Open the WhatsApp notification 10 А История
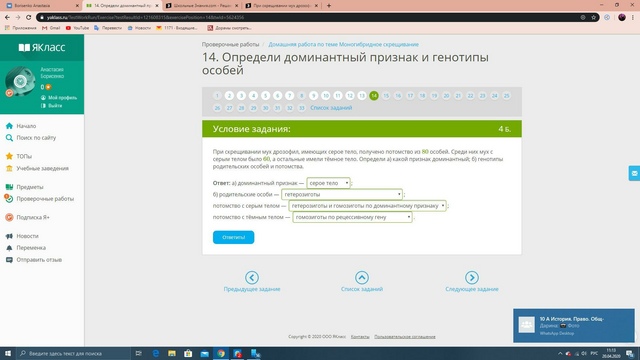 pyautogui.click(x=573, y=325)
